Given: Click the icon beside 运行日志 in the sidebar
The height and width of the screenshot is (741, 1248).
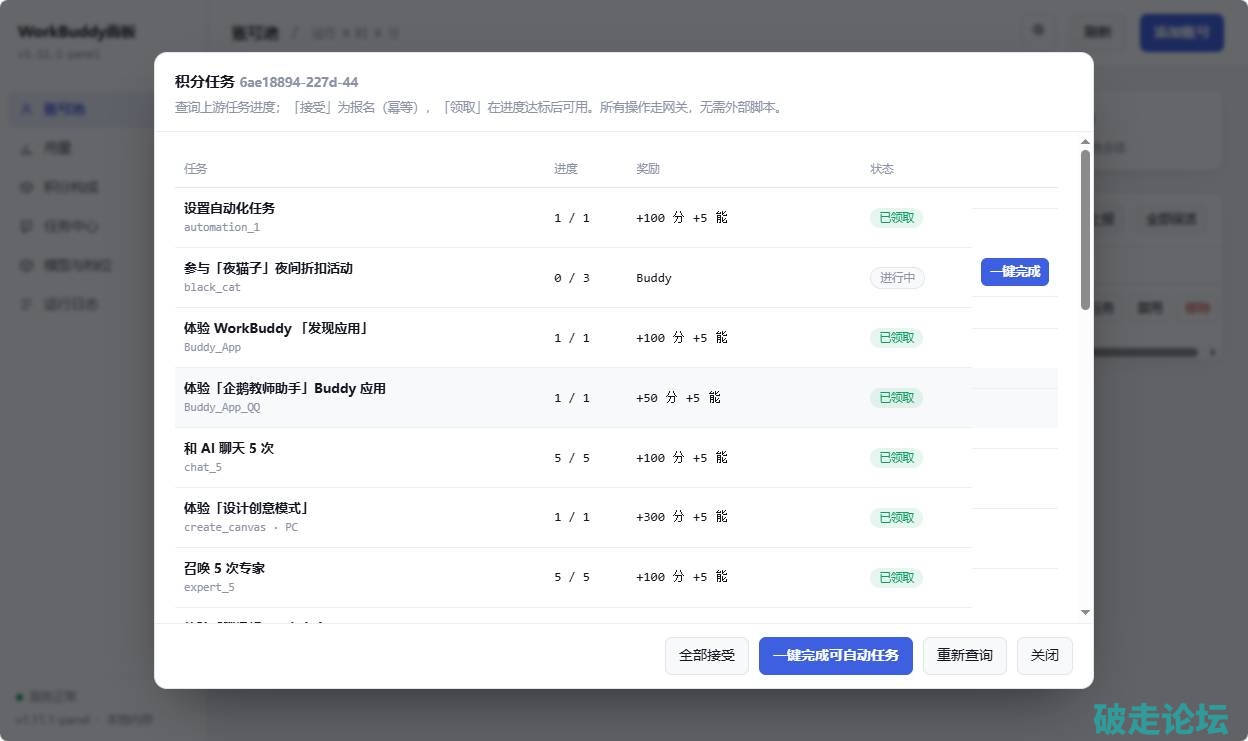Looking at the screenshot, I should [26, 305].
